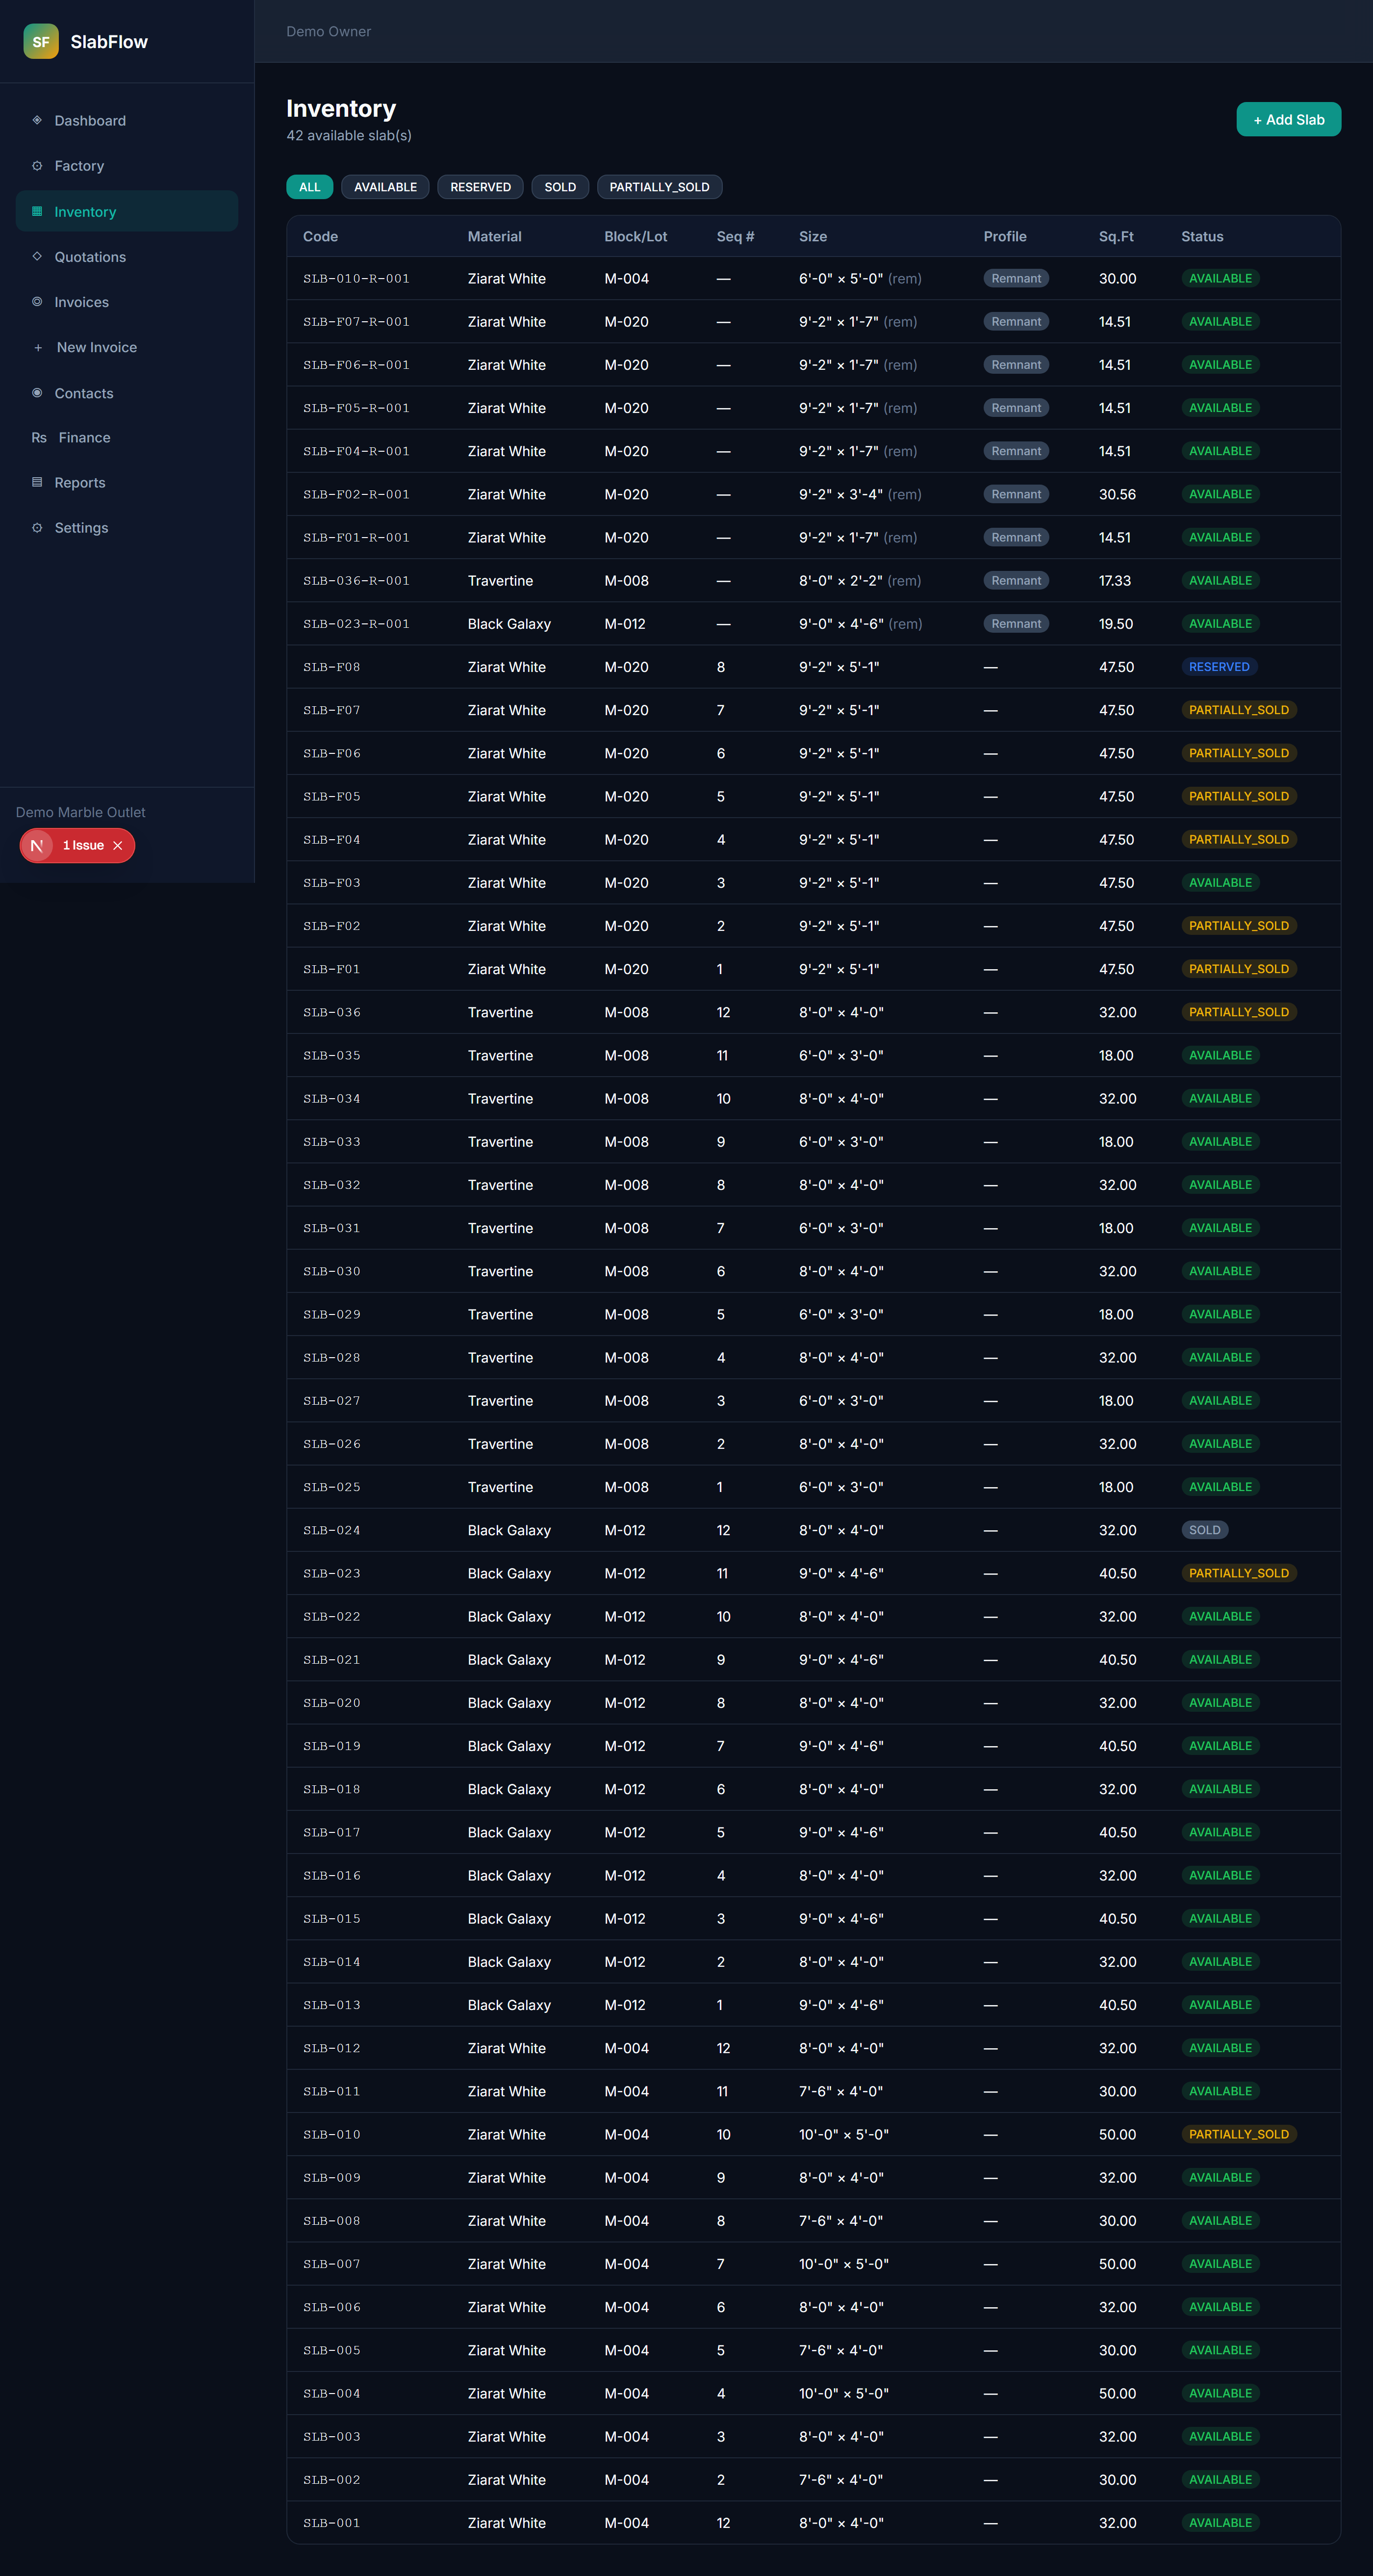The height and width of the screenshot is (2576, 1373).
Task: Click the Invoices sidebar icon
Action: pyautogui.click(x=37, y=302)
